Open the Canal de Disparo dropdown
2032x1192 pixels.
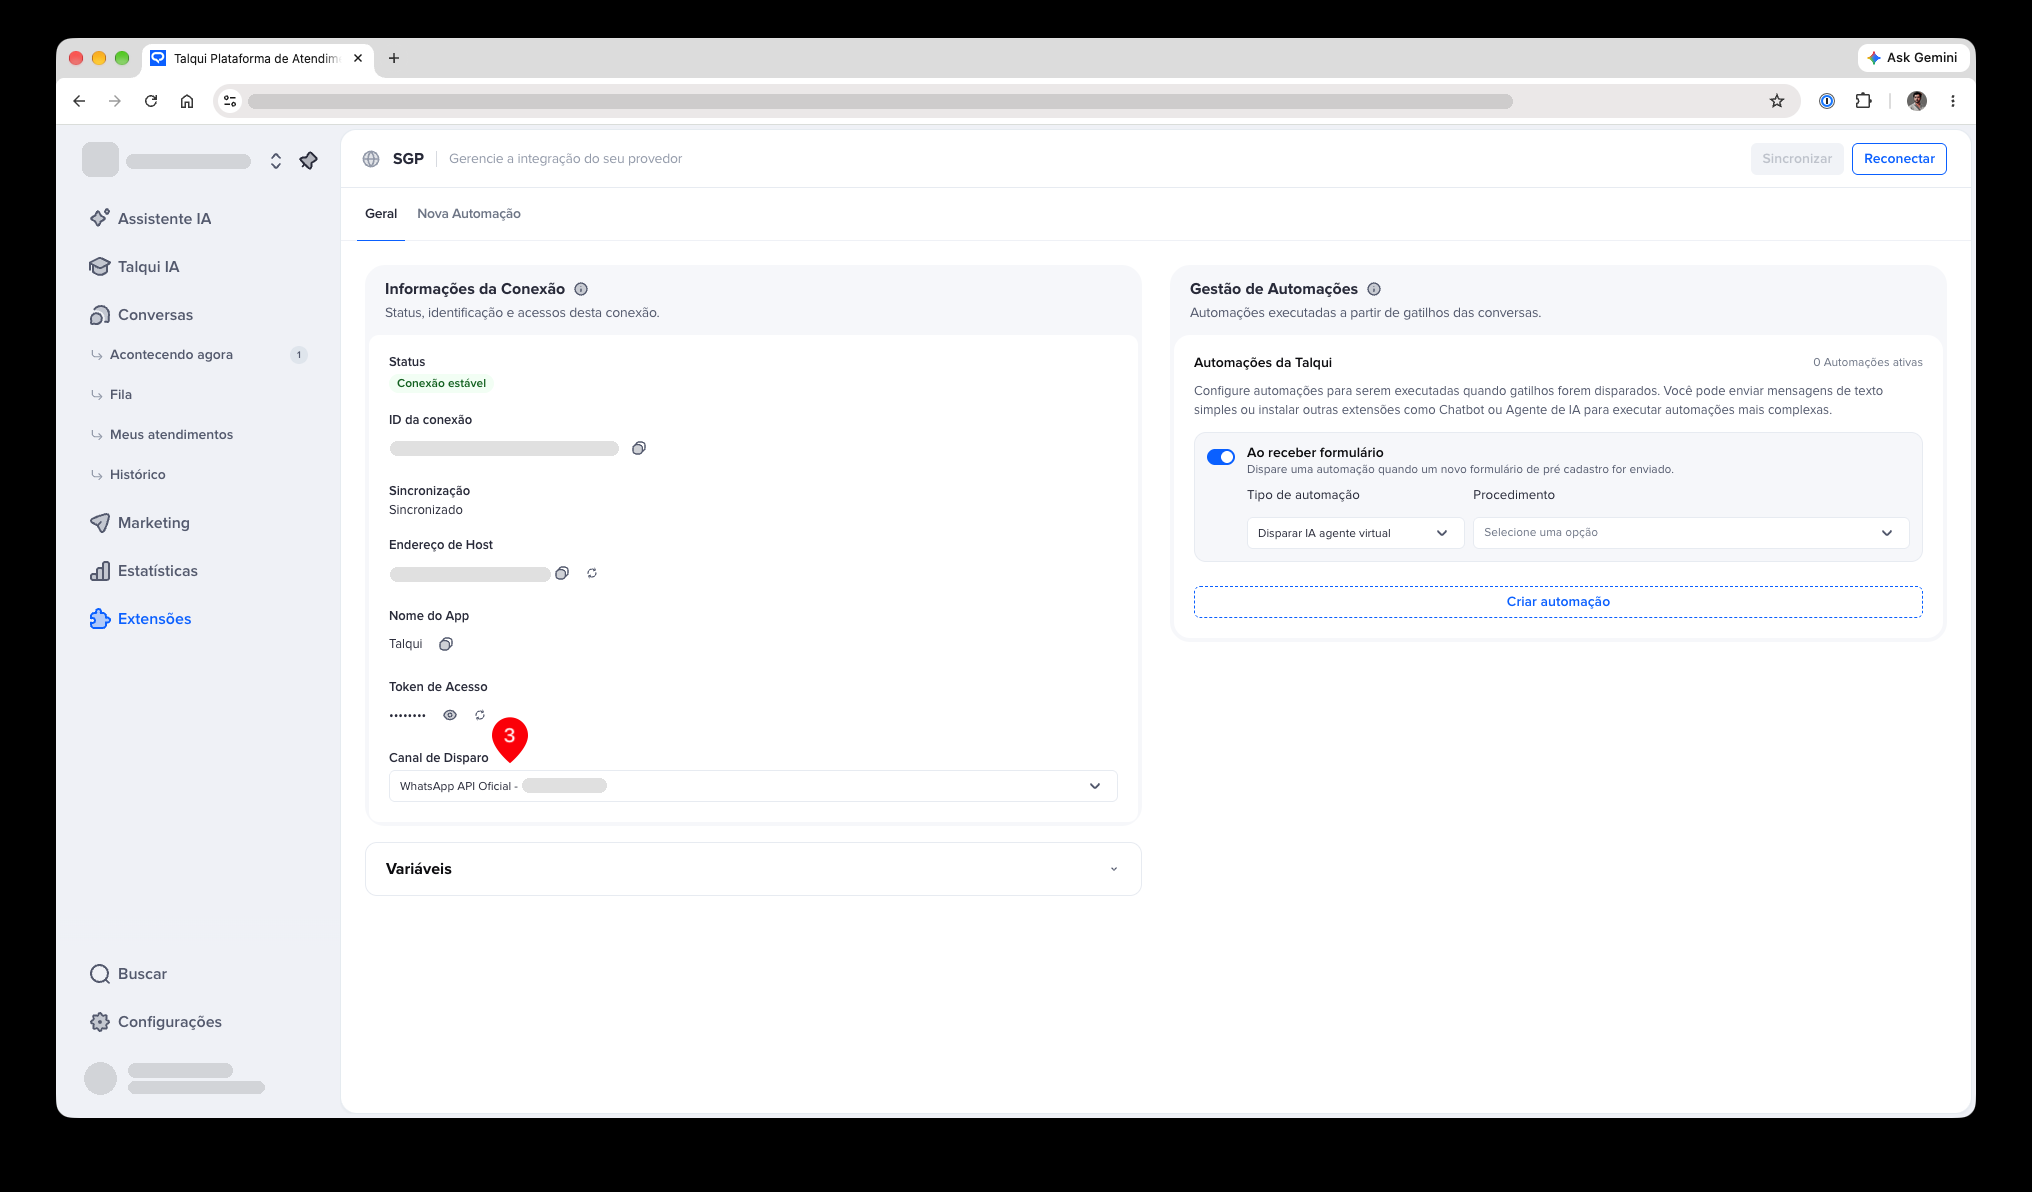pyautogui.click(x=753, y=786)
